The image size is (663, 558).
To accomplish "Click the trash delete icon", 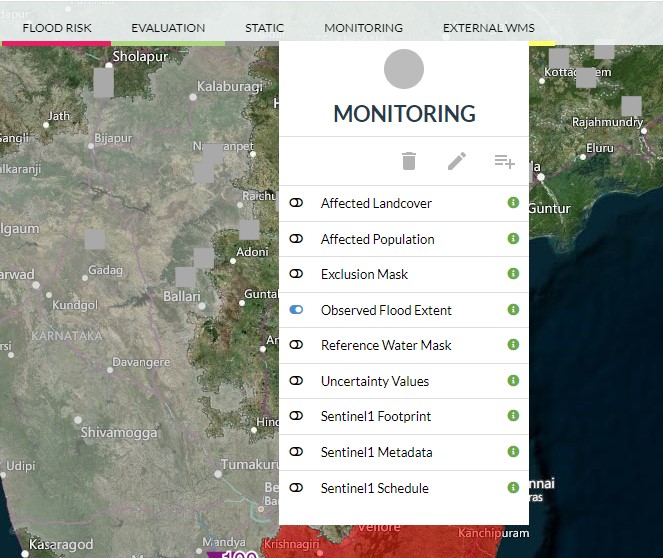I will tap(408, 161).
